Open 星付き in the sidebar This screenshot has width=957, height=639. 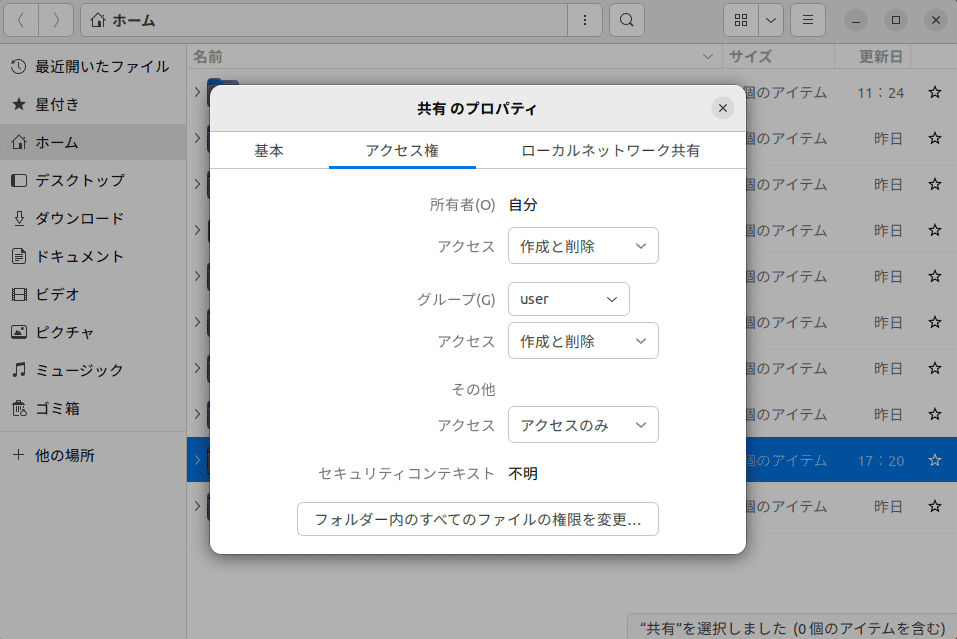93,104
